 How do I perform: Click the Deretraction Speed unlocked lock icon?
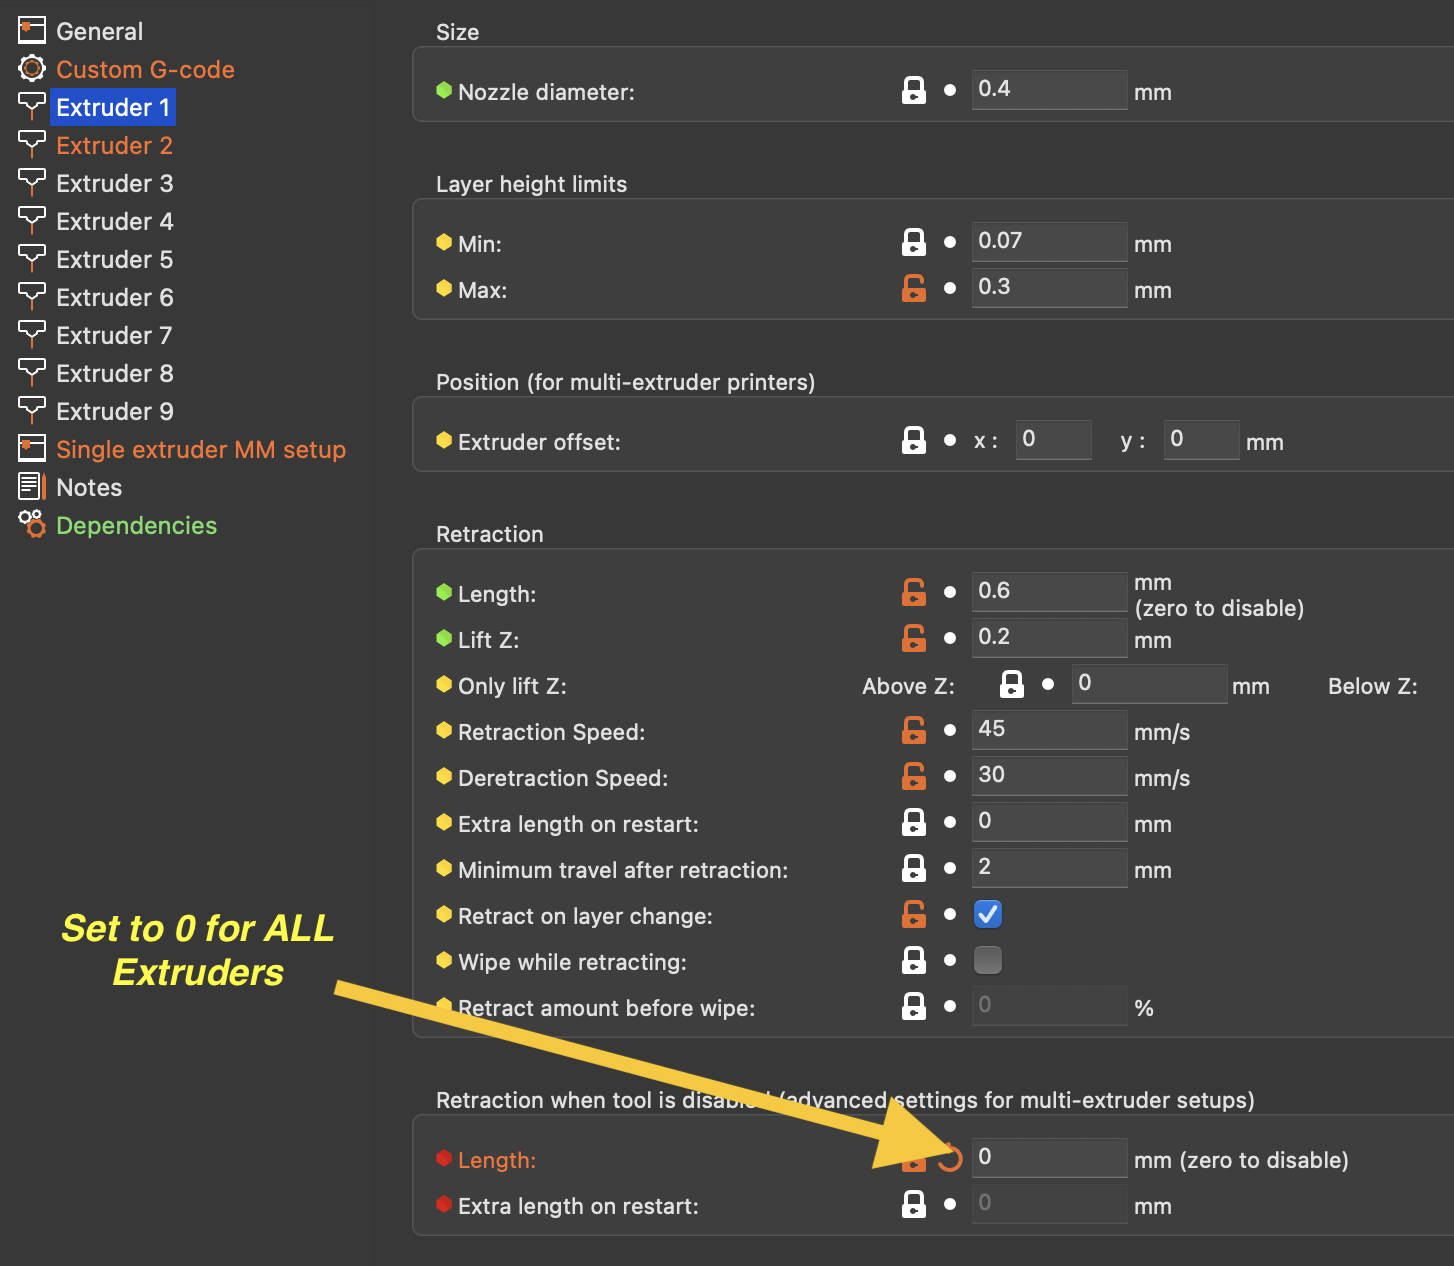coord(914,776)
